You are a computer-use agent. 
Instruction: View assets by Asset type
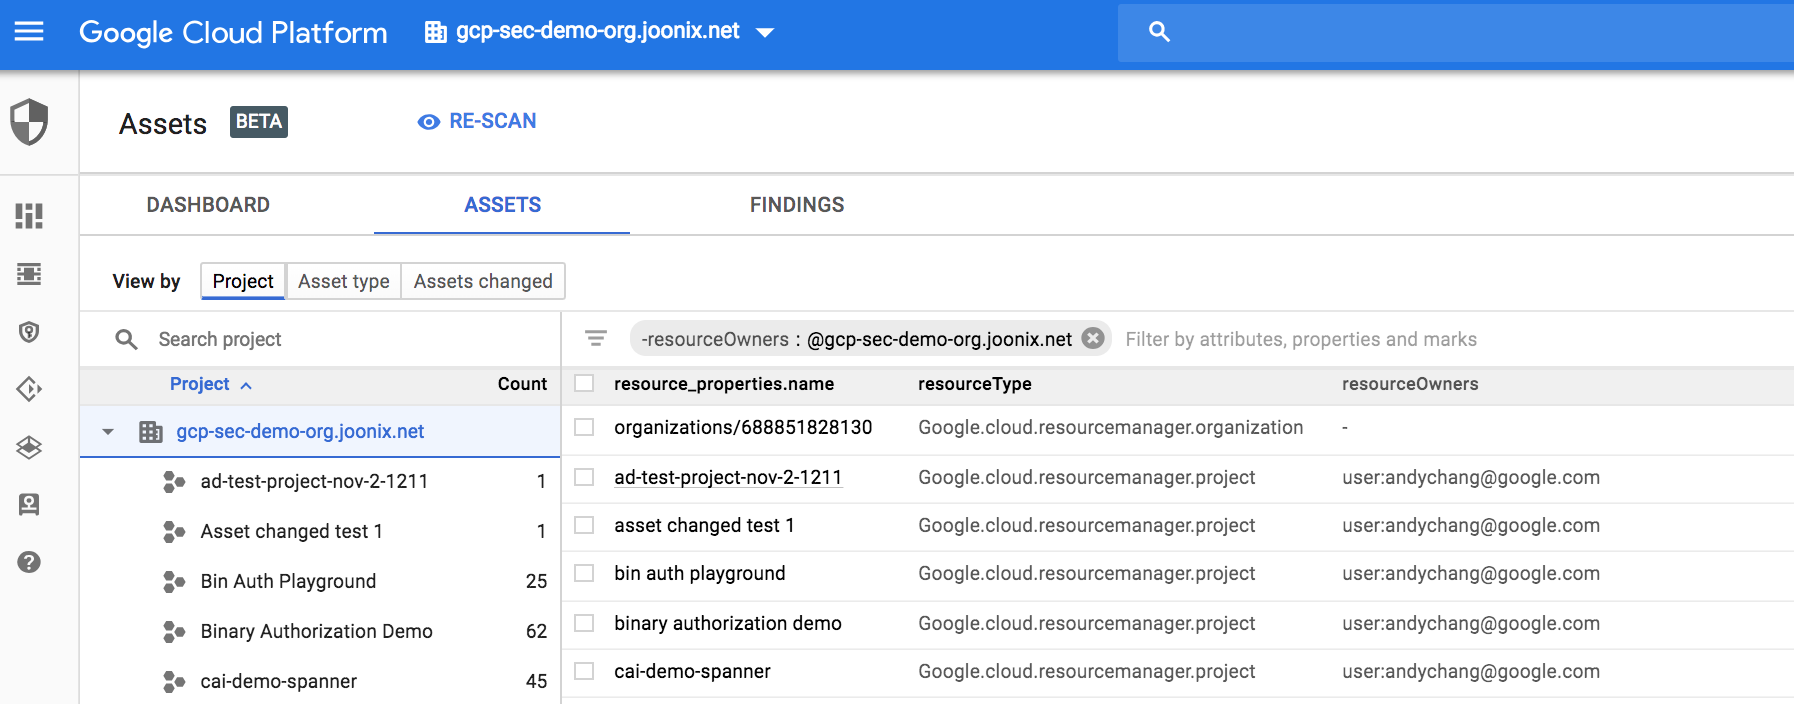point(344,281)
